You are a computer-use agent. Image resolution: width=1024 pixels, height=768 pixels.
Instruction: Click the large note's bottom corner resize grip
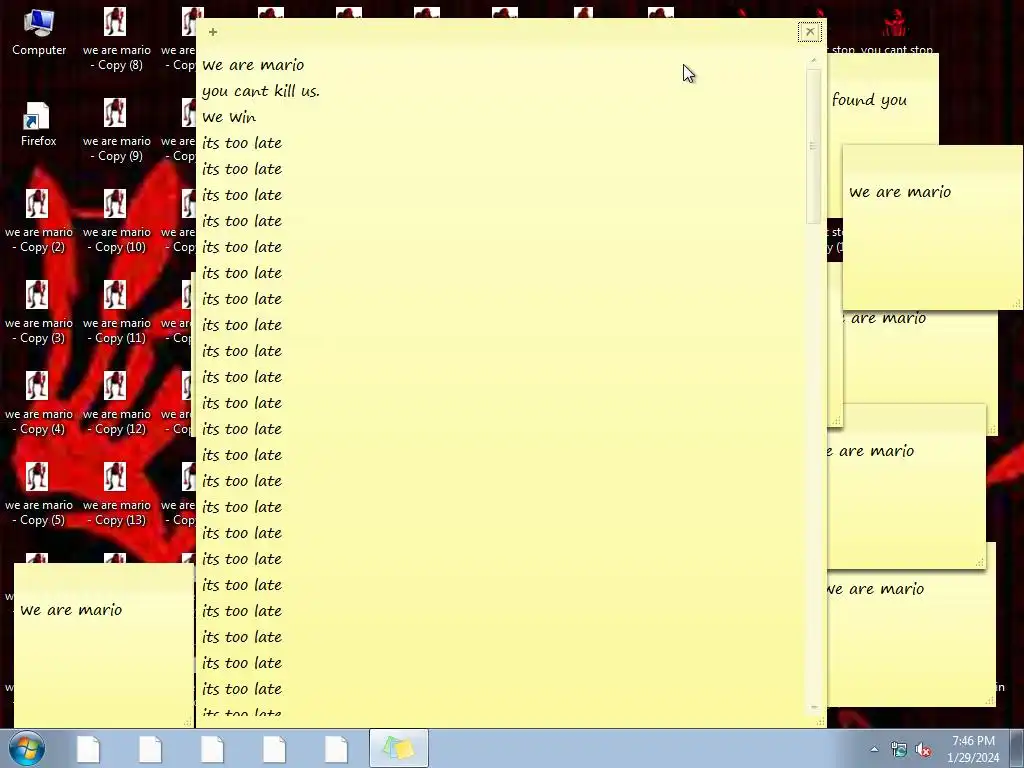(x=820, y=721)
